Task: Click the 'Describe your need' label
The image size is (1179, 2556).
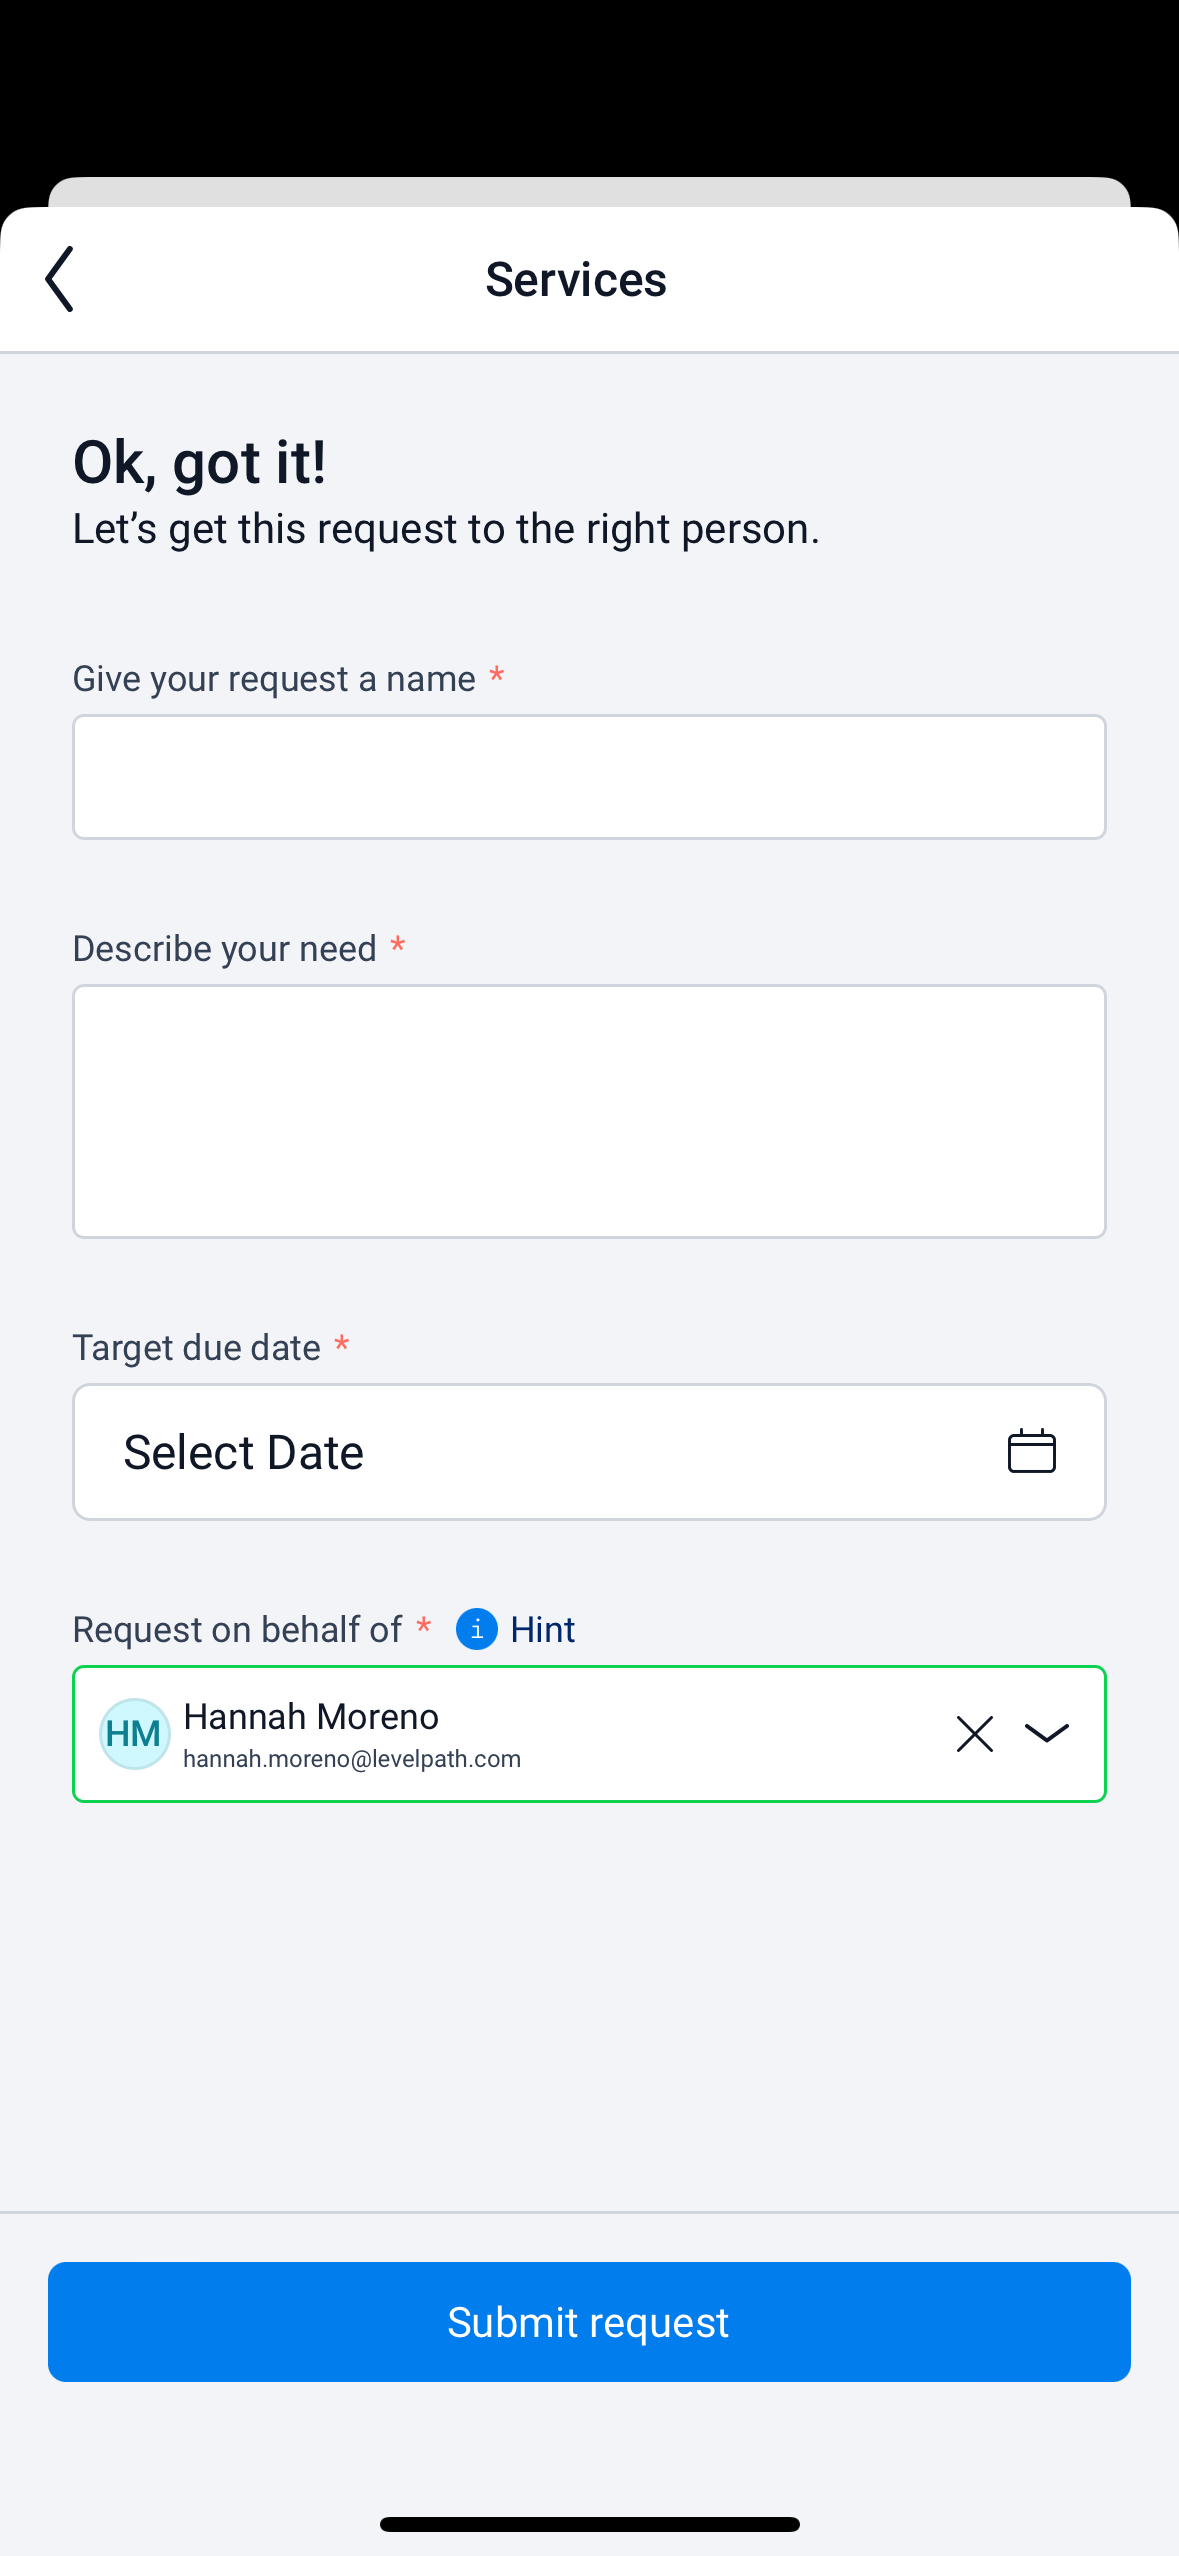Action: (225, 948)
